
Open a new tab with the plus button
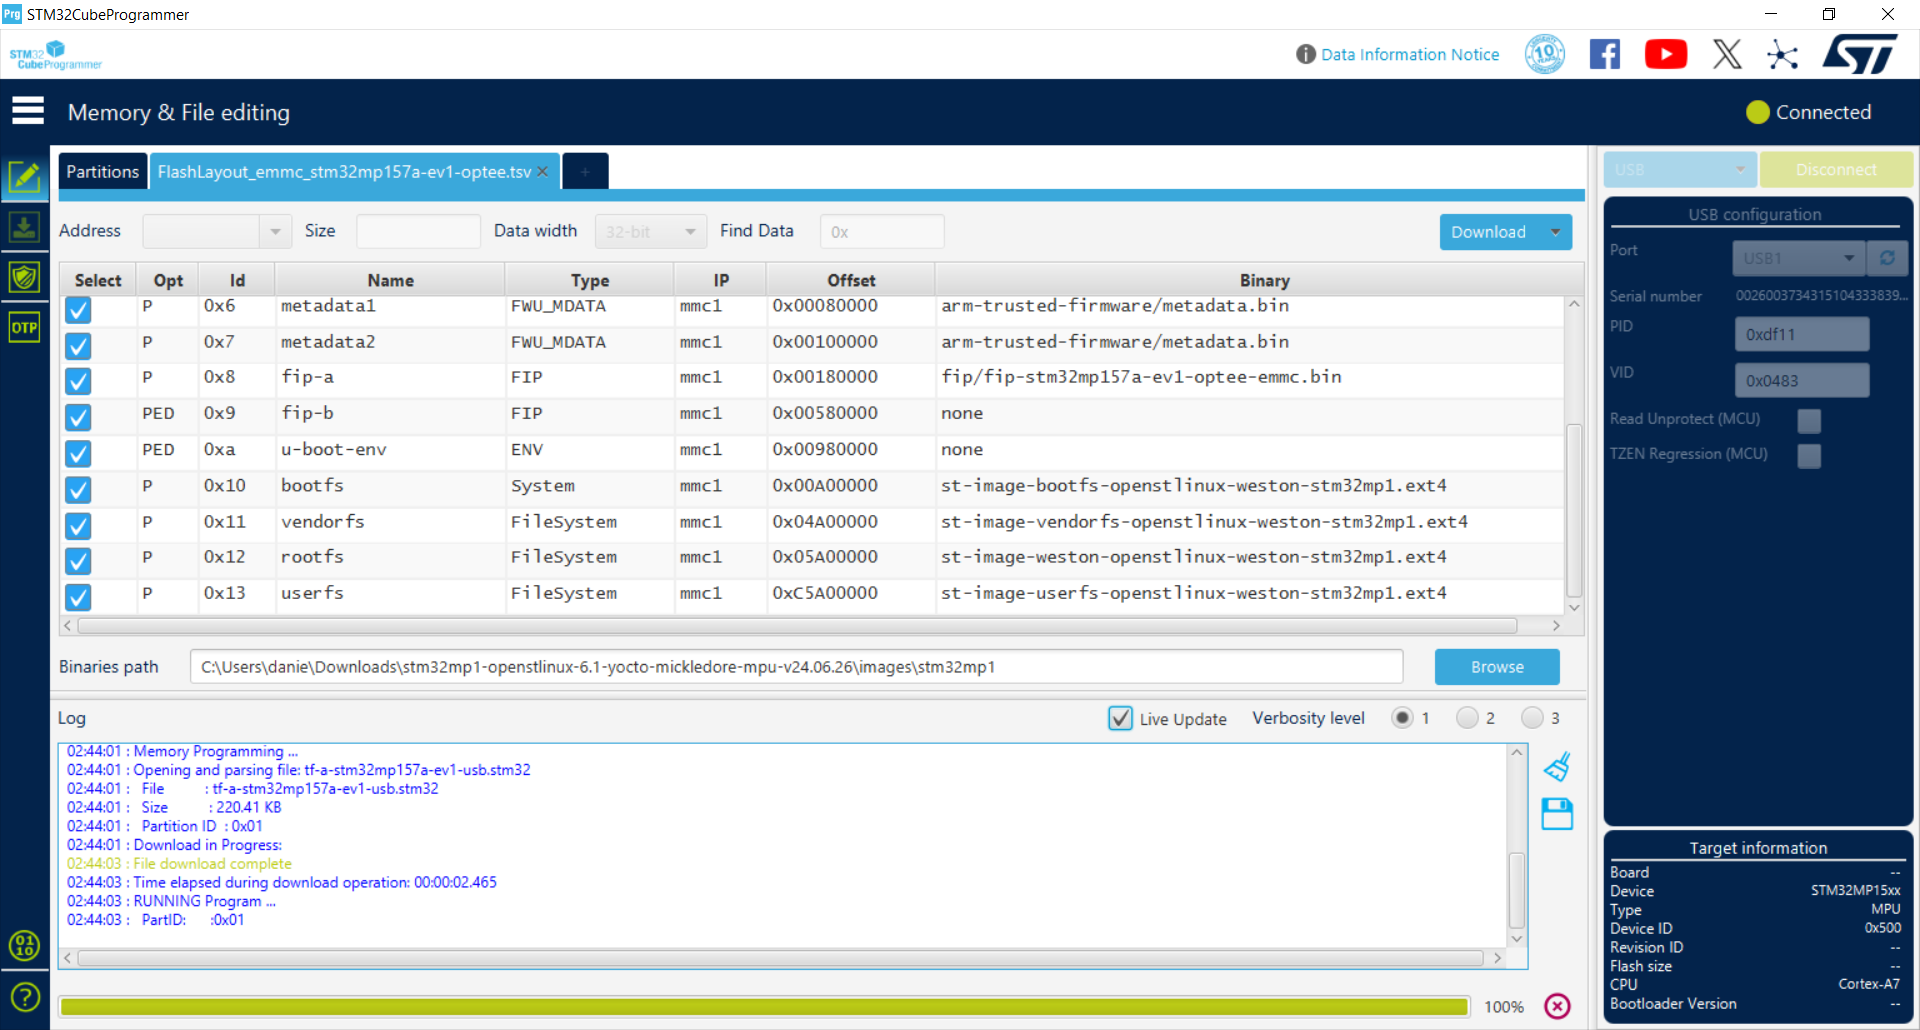585,171
